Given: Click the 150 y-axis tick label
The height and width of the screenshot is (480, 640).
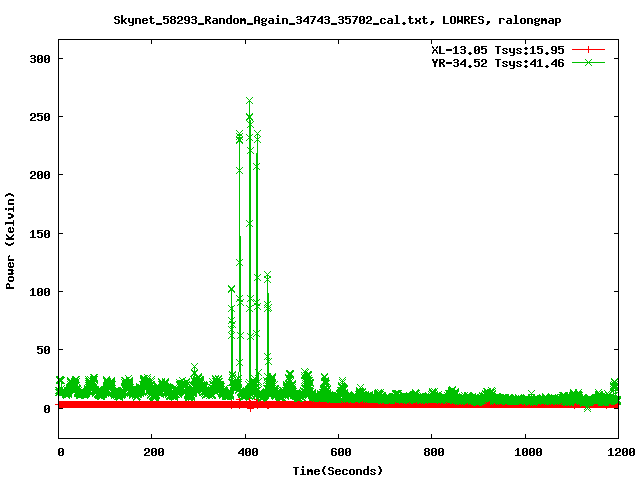Looking at the screenshot, I should coord(40,234).
